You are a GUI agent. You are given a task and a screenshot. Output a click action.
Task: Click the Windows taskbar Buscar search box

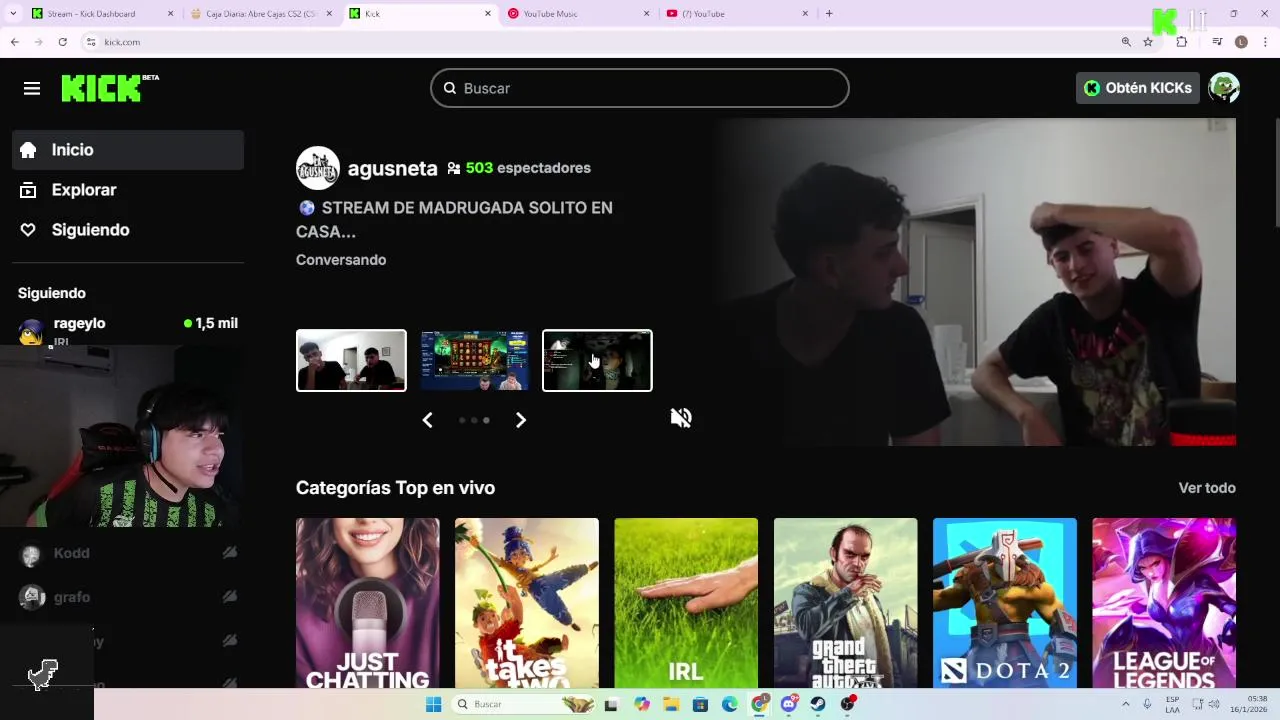point(524,705)
